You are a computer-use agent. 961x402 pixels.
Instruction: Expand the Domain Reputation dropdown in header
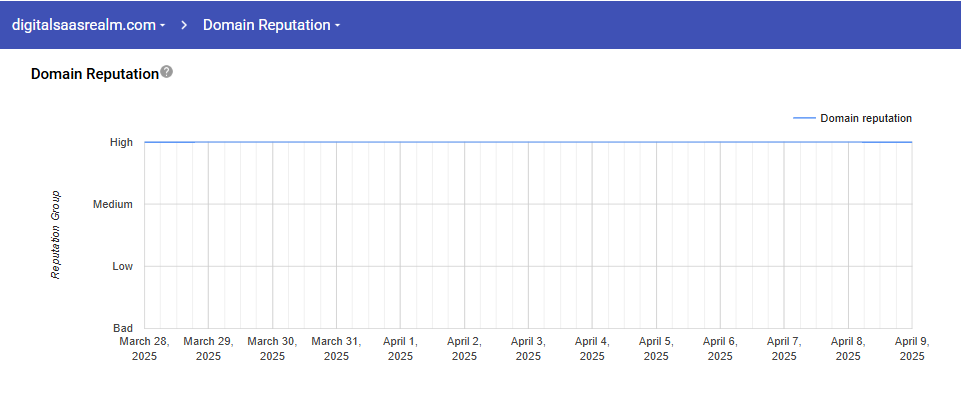click(271, 25)
